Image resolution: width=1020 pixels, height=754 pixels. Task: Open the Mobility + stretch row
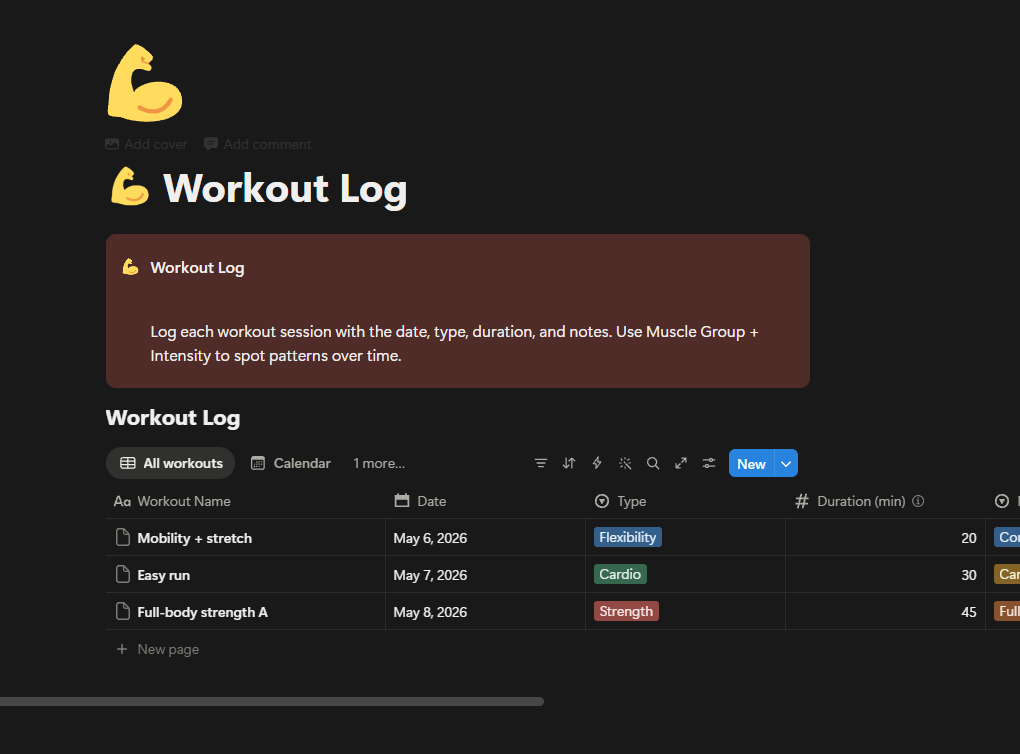[195, 538]
